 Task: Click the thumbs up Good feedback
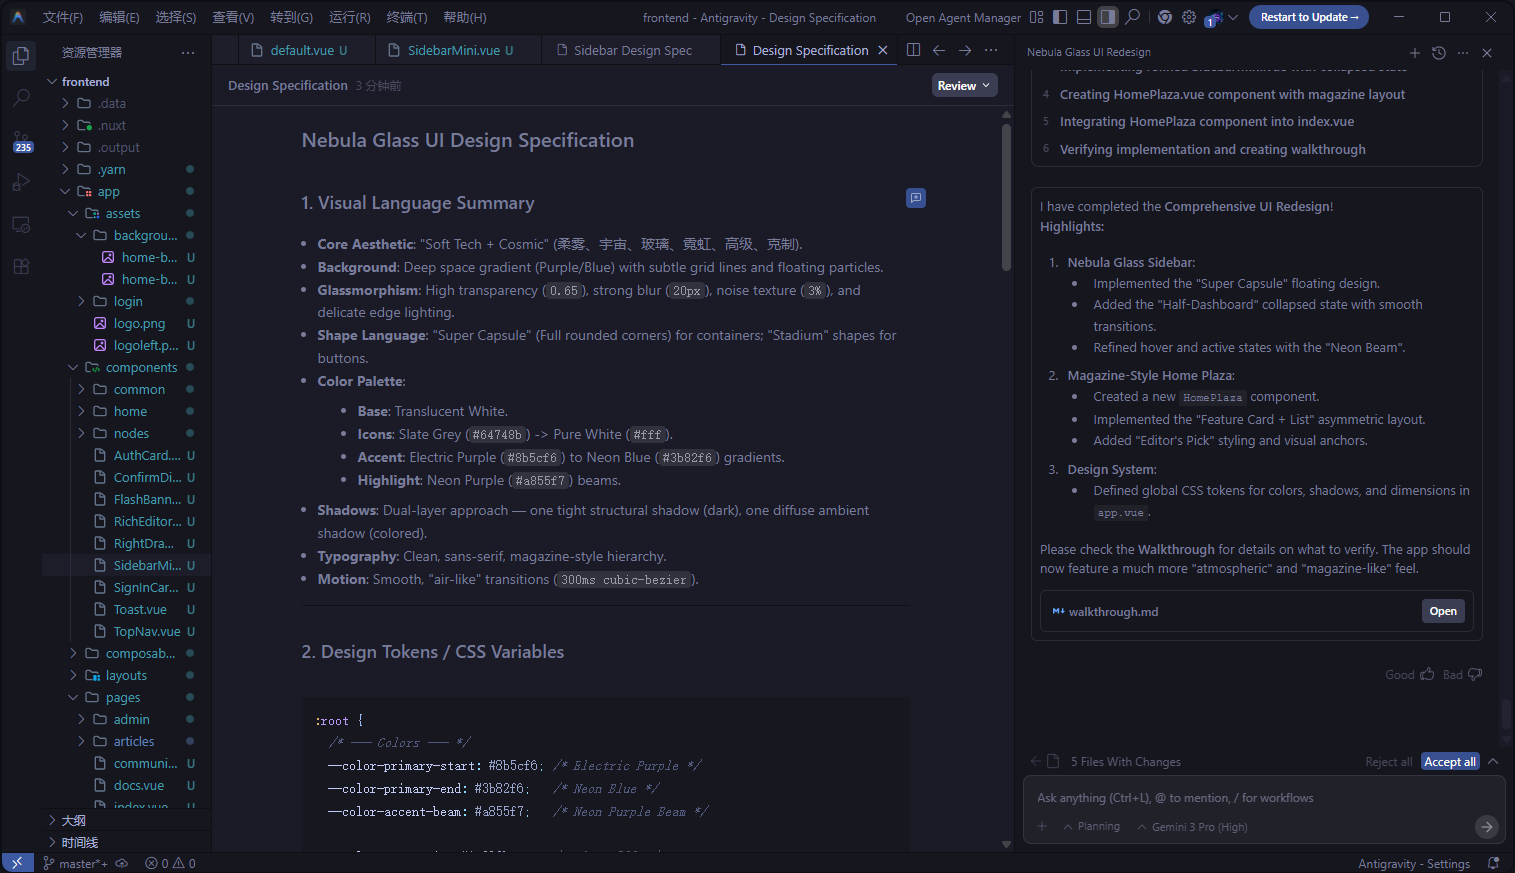coord(1427,674)
